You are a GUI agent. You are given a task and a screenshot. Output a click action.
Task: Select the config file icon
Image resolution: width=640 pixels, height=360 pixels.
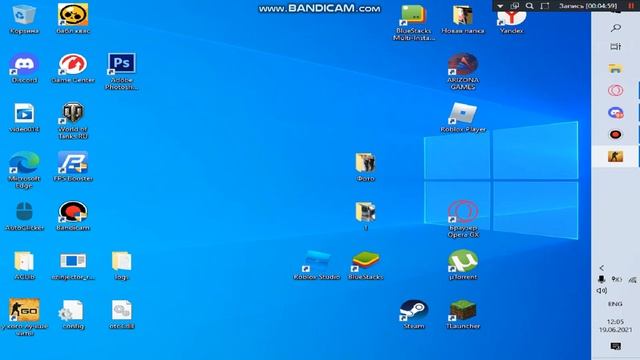click(x=73, y=314)
